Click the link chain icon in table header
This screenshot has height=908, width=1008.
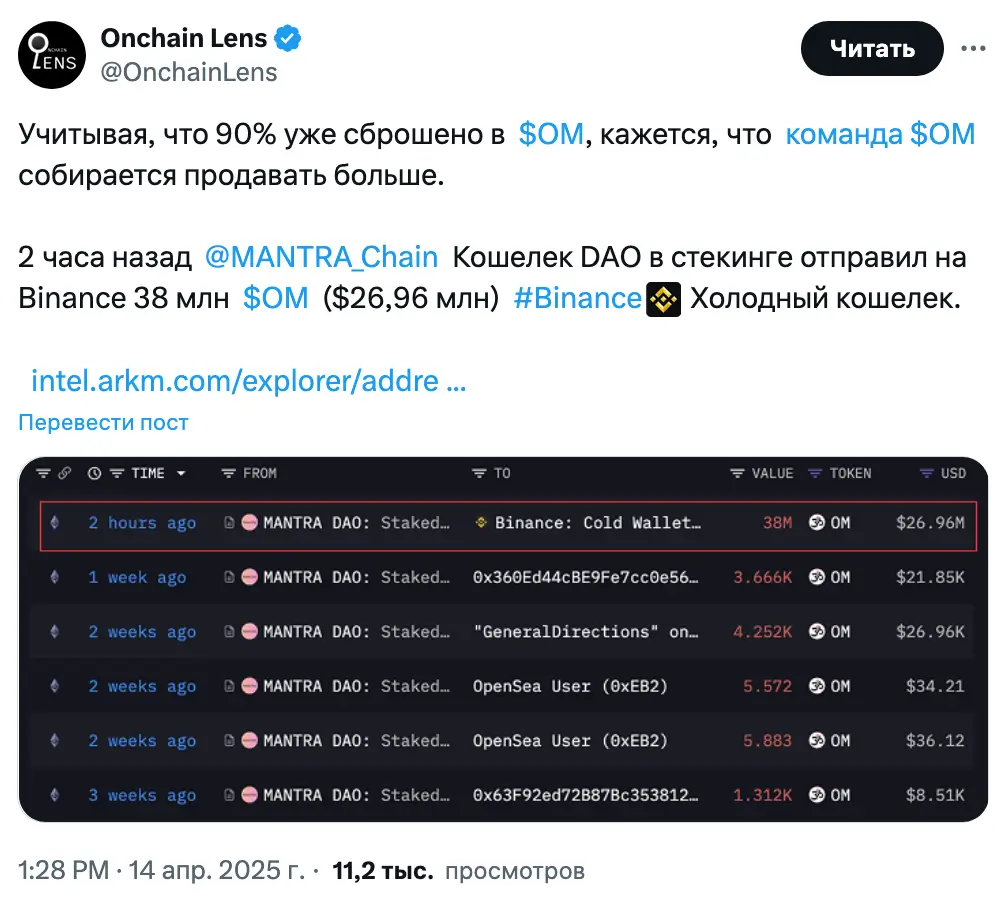click(65, 473)
